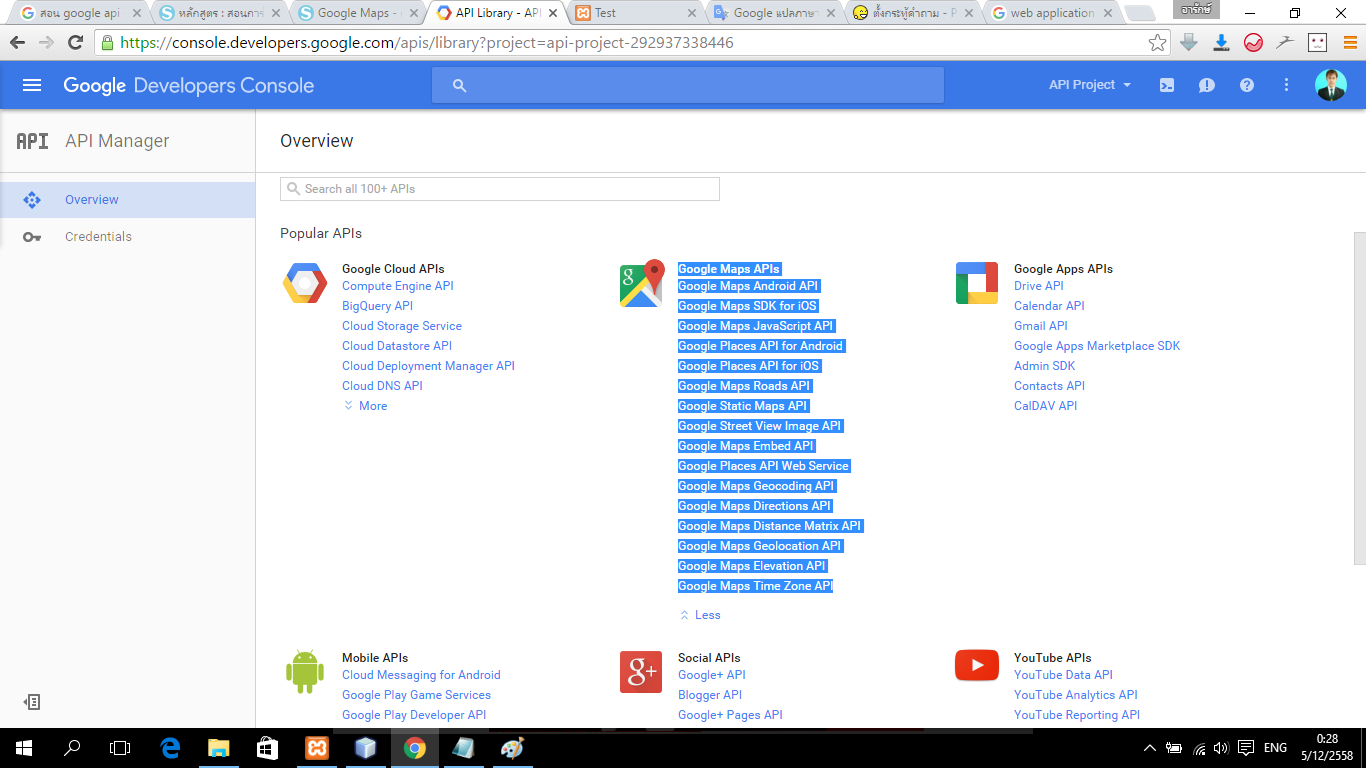The image size is (1366, 768).
Task: Open Cloud DNS API link
Action: pos(382,386)
